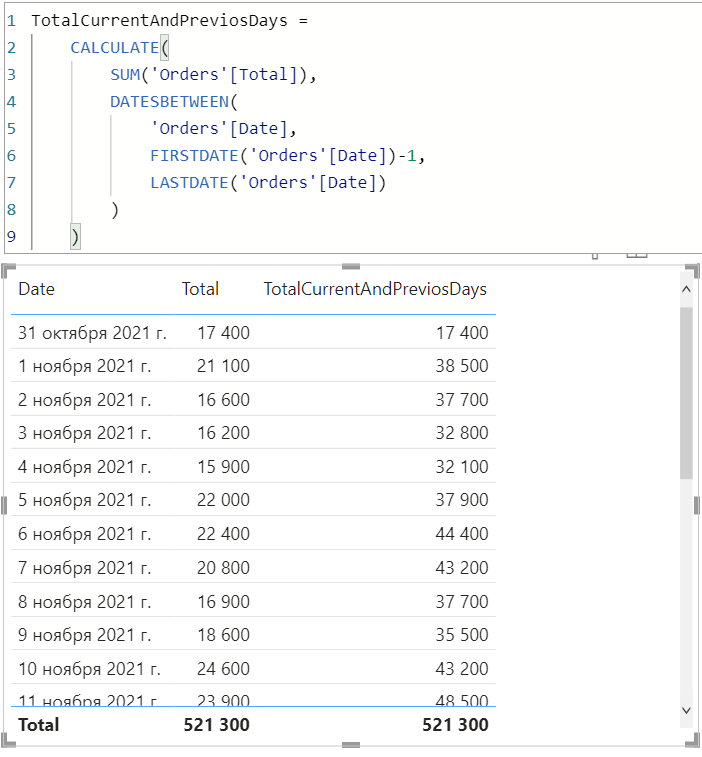Click the measure name TotalCurrentAndPreviosDays in the formula

159,21
